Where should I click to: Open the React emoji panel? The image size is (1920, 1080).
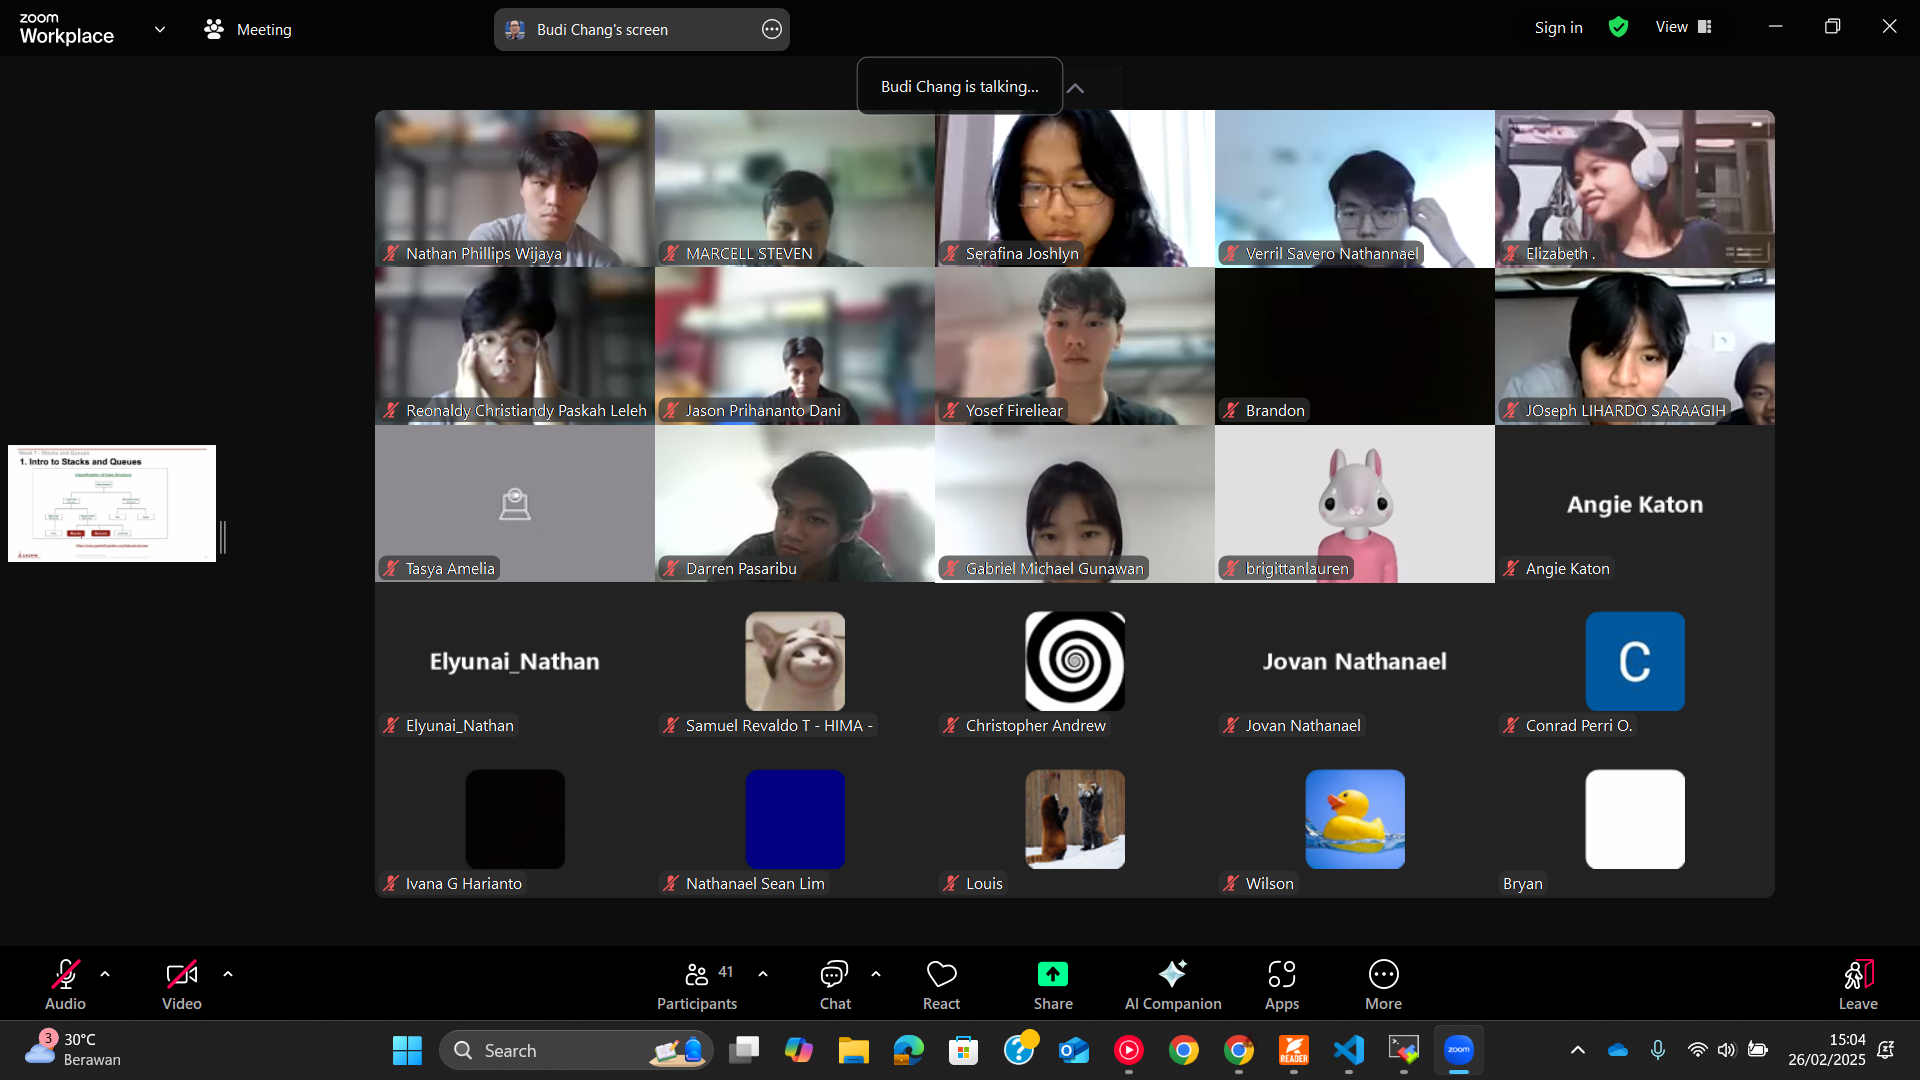coord(941,984)
